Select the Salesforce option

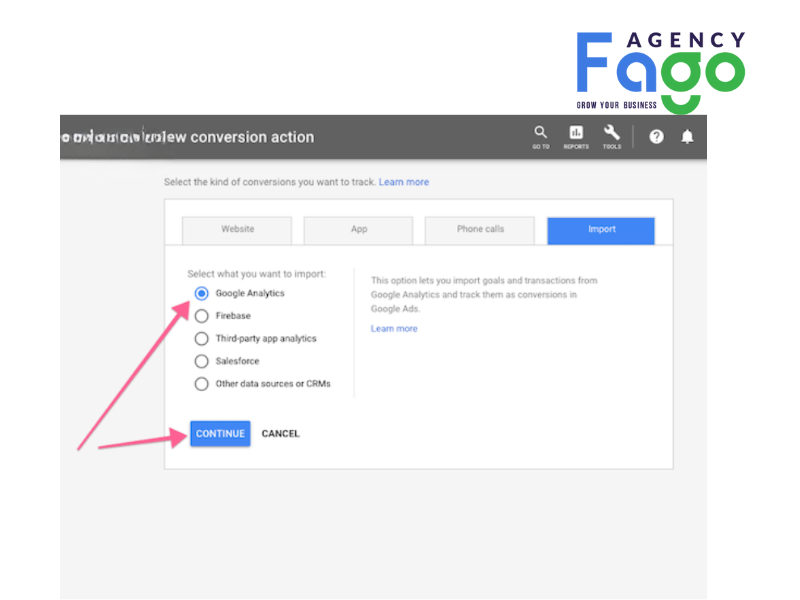point(201,361)
